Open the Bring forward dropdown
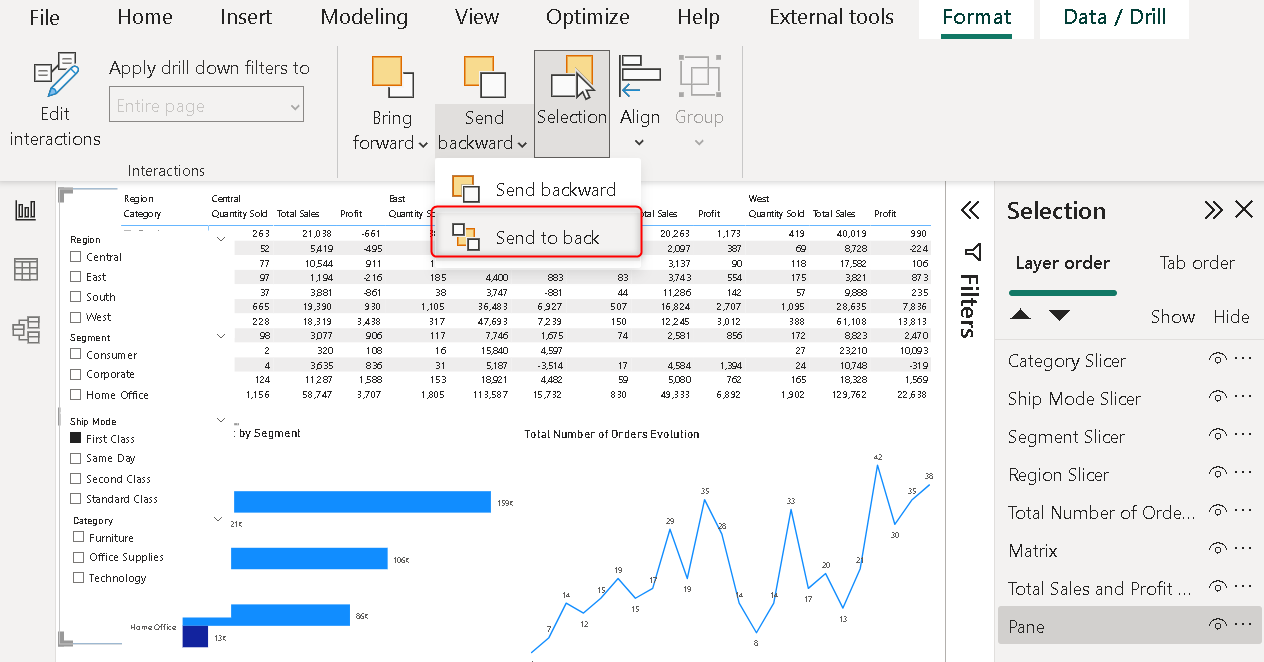Screen dimensions: 1264x662 (391, 131)
